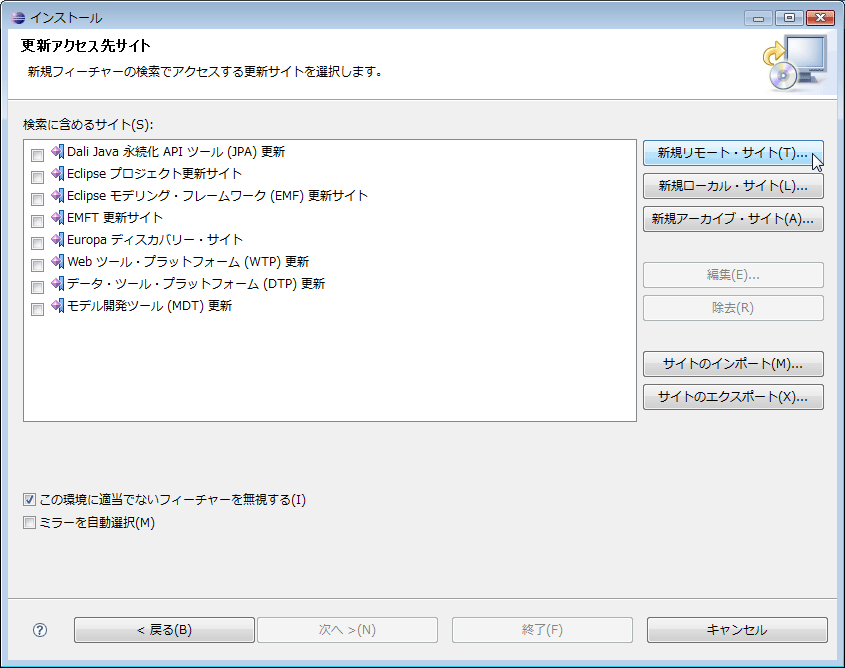Tick the モデル開発ツール (MDT) 更新 checkbox
Viewport: 845px width, 668px height.
pos(37,310)
